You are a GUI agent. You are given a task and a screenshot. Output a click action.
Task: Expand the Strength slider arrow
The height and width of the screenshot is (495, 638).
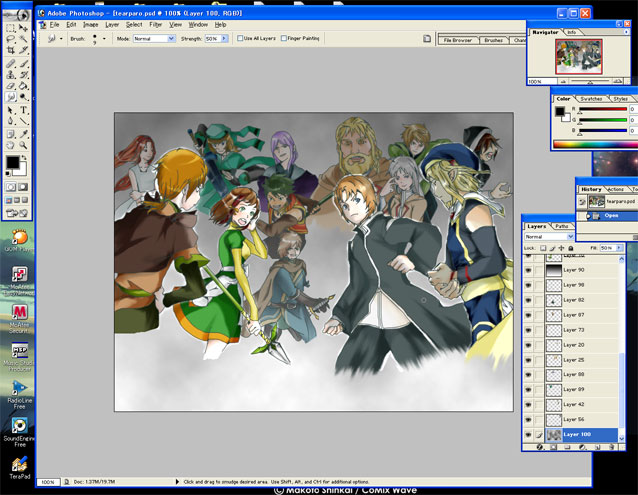pyautogui.click(x=225, y=38)
